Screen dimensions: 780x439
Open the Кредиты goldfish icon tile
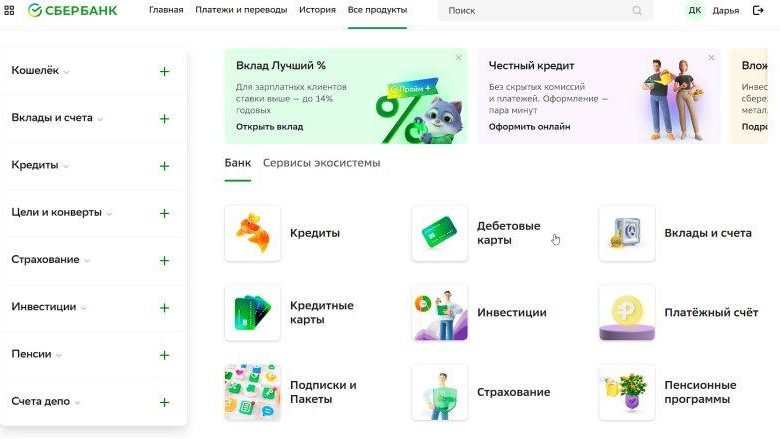coord(252,233)
